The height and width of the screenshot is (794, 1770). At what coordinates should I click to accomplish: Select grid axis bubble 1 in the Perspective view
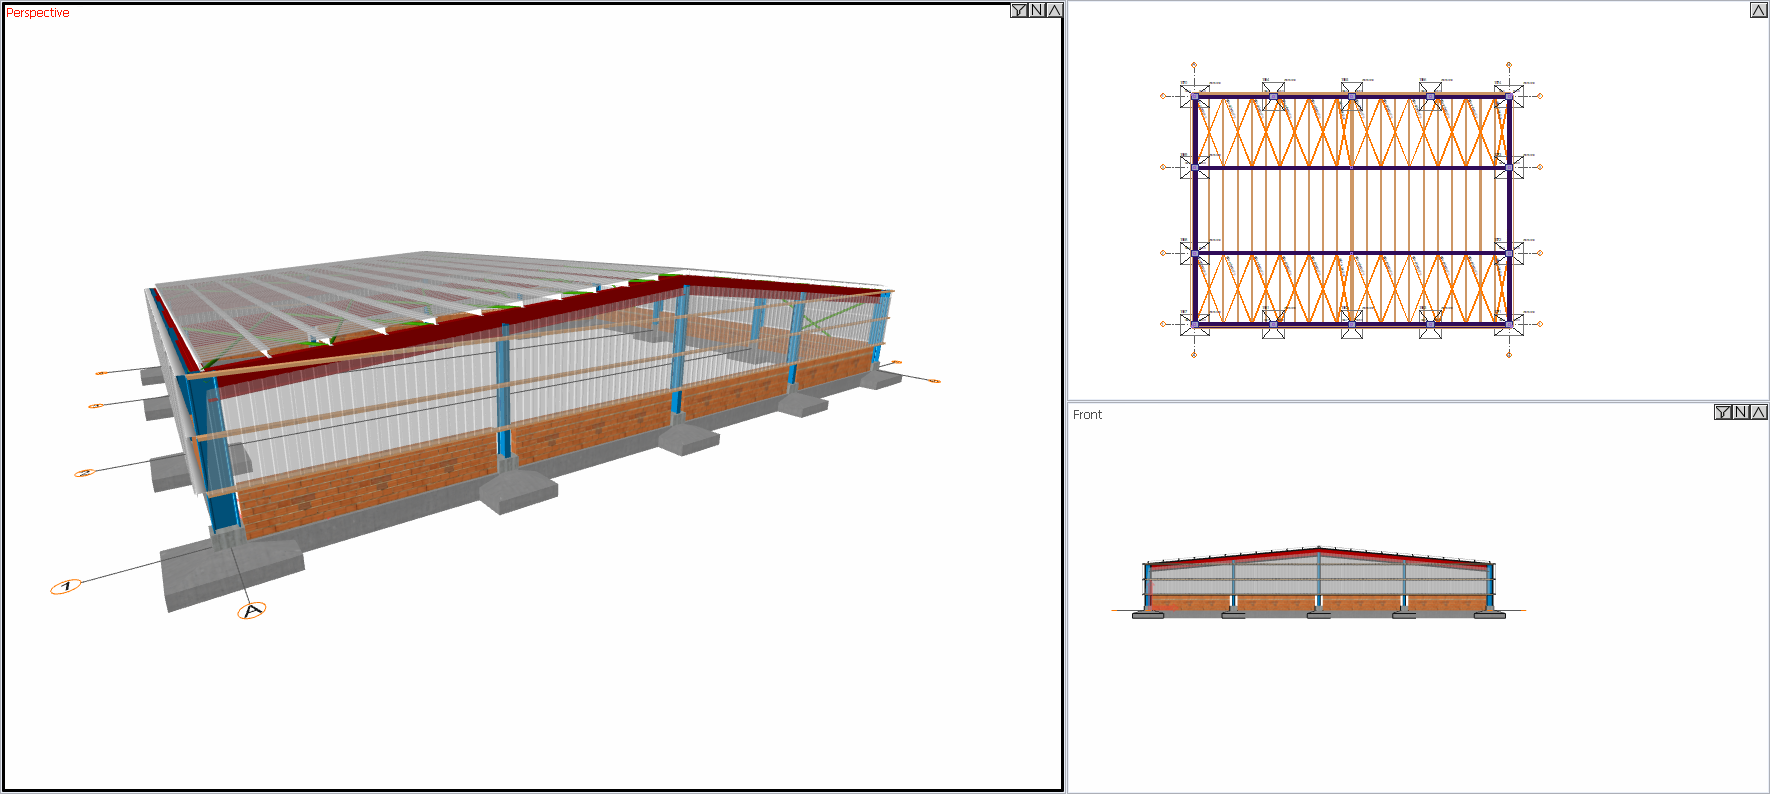tap(66, 586)
